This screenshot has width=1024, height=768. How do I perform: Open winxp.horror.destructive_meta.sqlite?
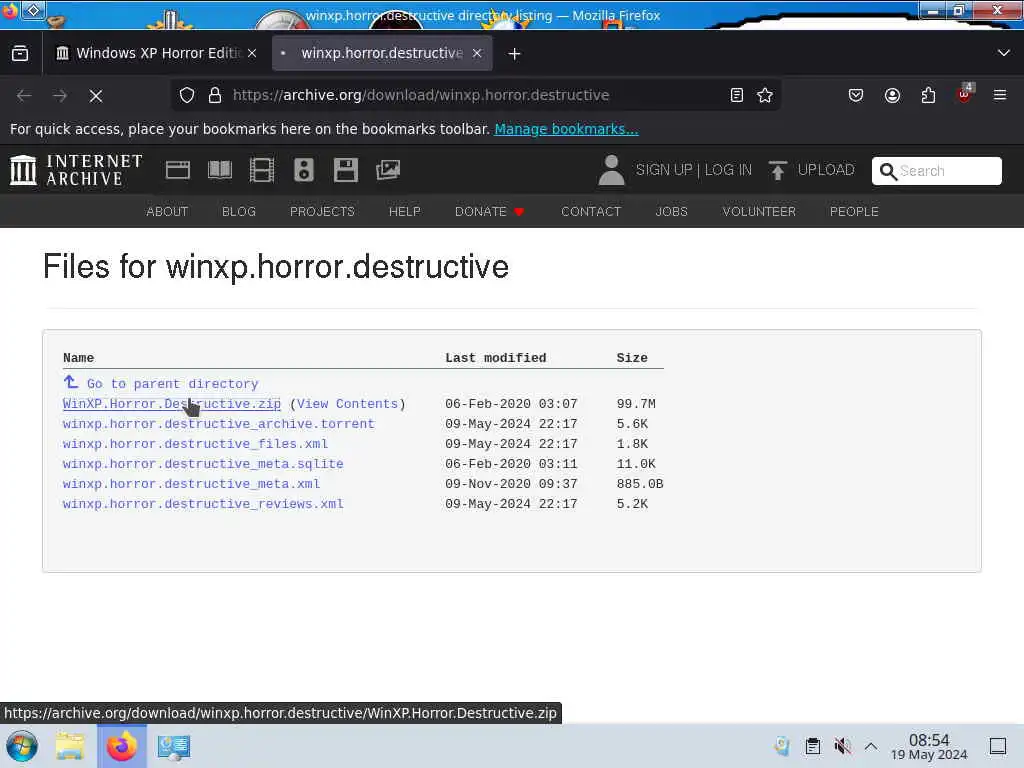tap(203, 464)
